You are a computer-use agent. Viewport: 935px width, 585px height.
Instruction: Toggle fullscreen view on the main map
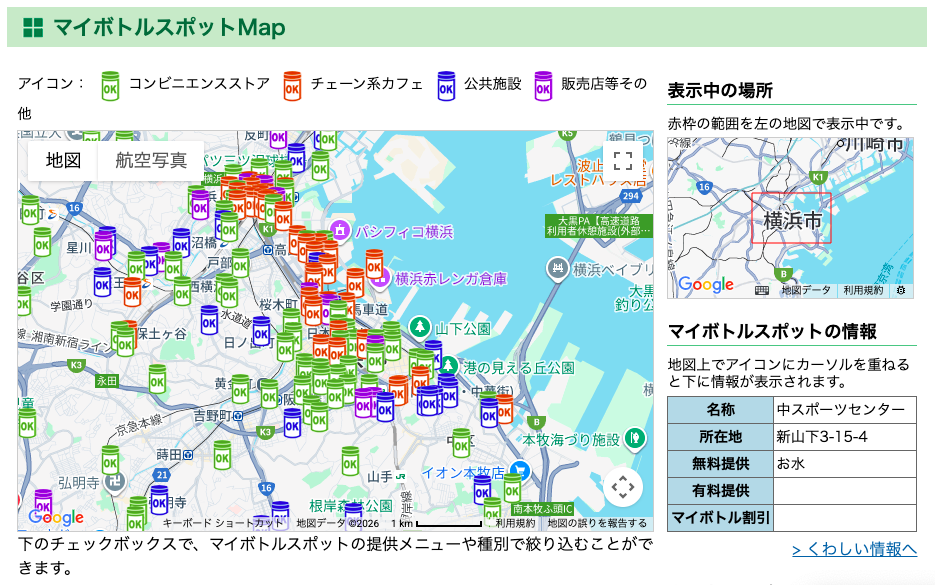point(623,162)
